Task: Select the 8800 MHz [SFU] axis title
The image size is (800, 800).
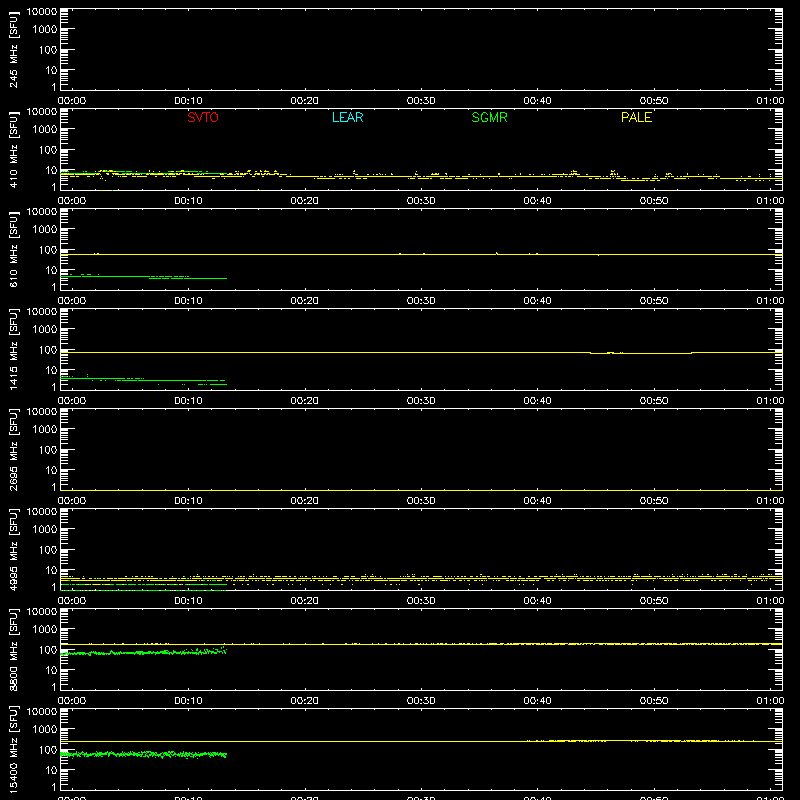Action: (x=14, y=649)
